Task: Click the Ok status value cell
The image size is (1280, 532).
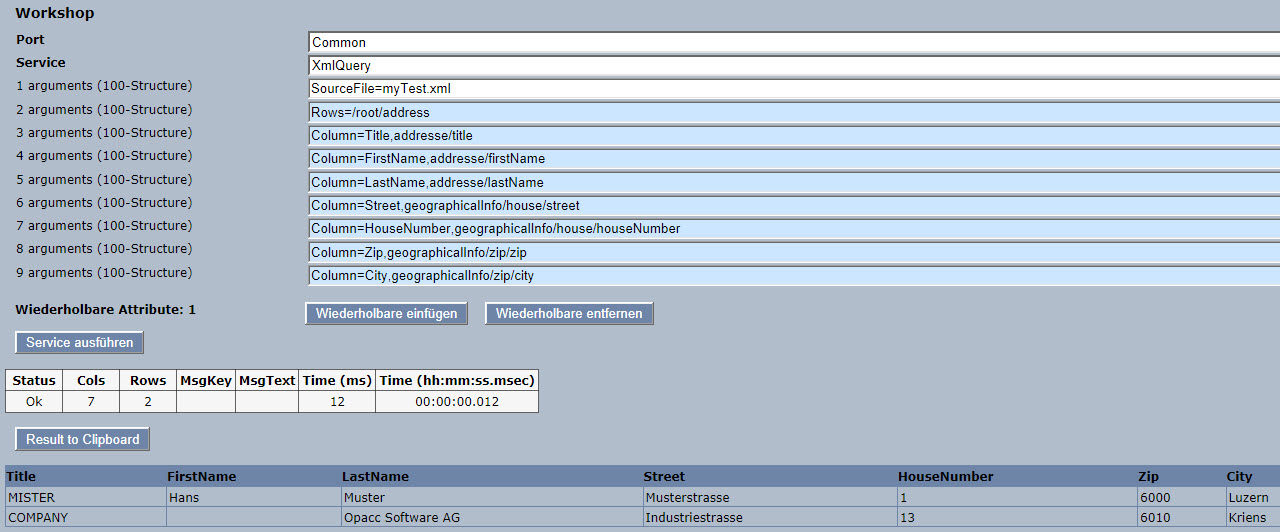Action: coord(34,401)
